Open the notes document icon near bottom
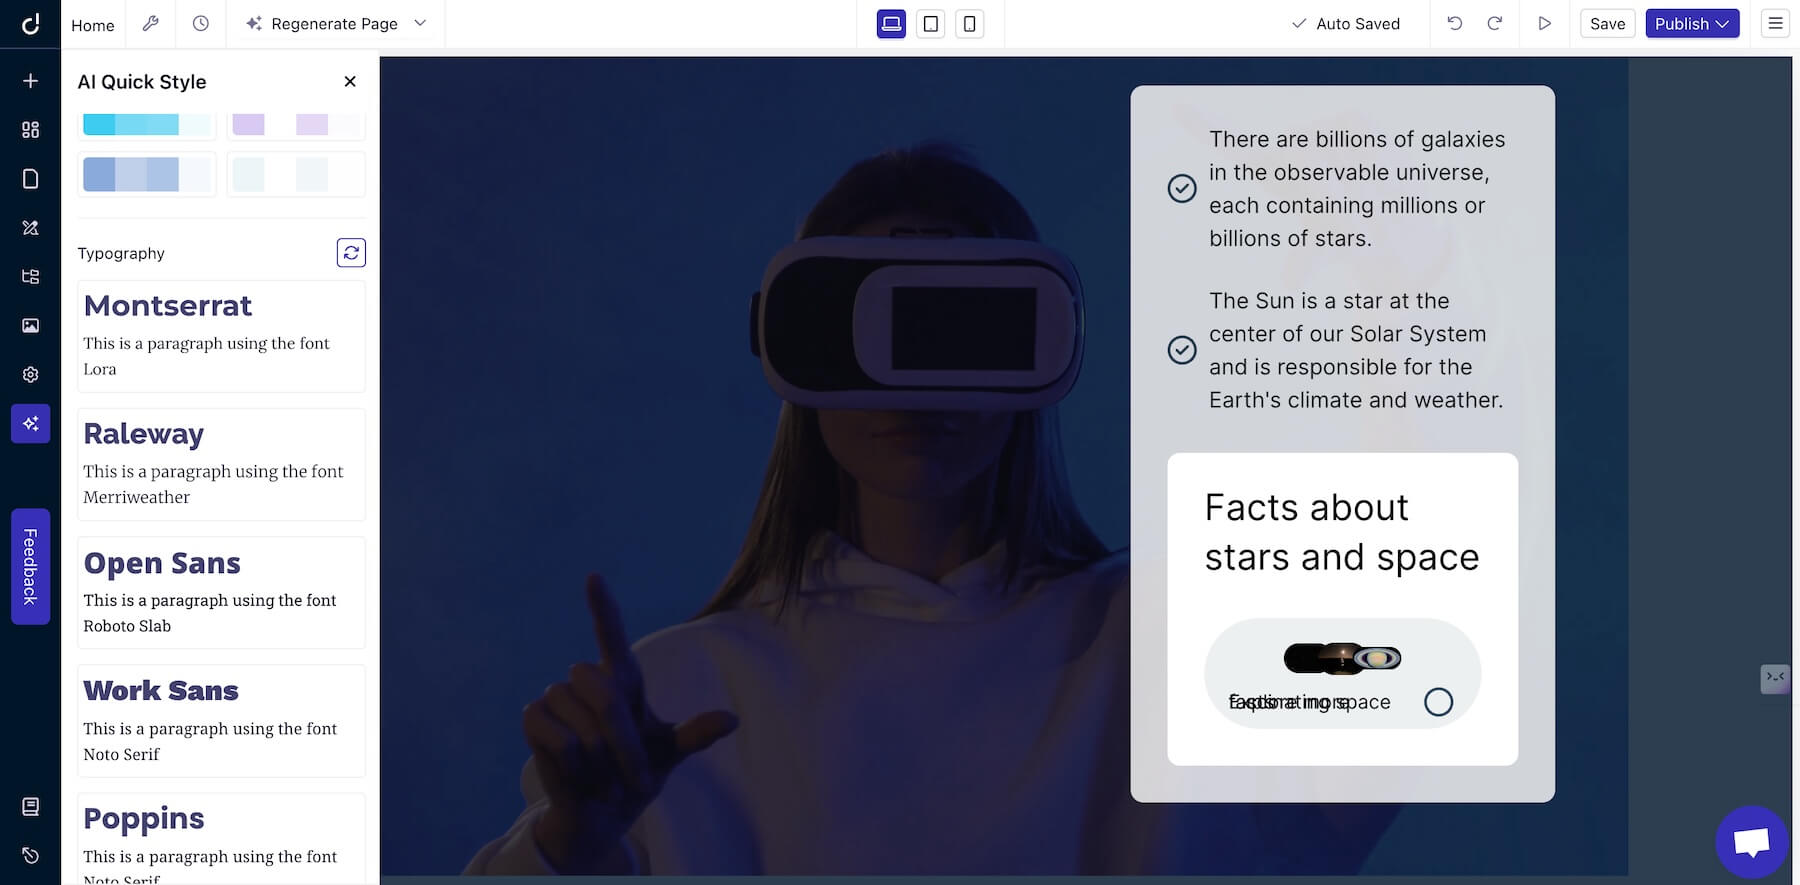This screenshot has width=1800, height=885. click(x=30, y=807)
